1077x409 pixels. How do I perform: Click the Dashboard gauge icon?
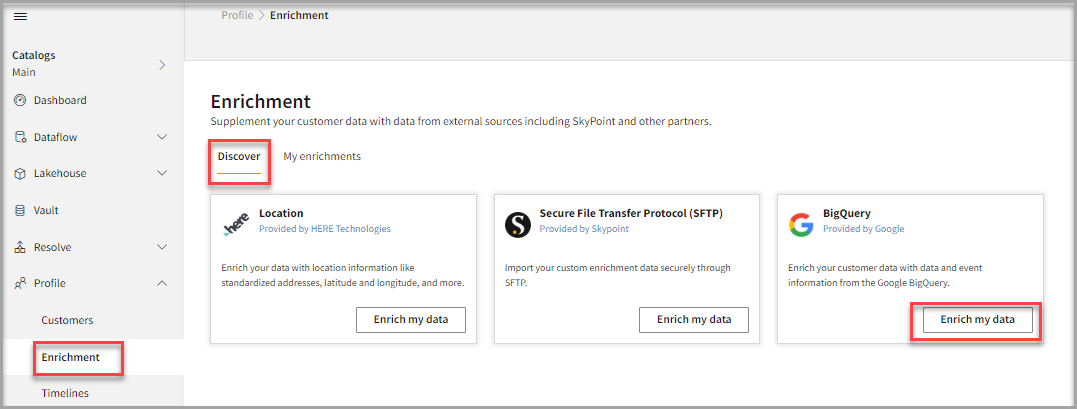pyautogui.click(x=20, y=100)
